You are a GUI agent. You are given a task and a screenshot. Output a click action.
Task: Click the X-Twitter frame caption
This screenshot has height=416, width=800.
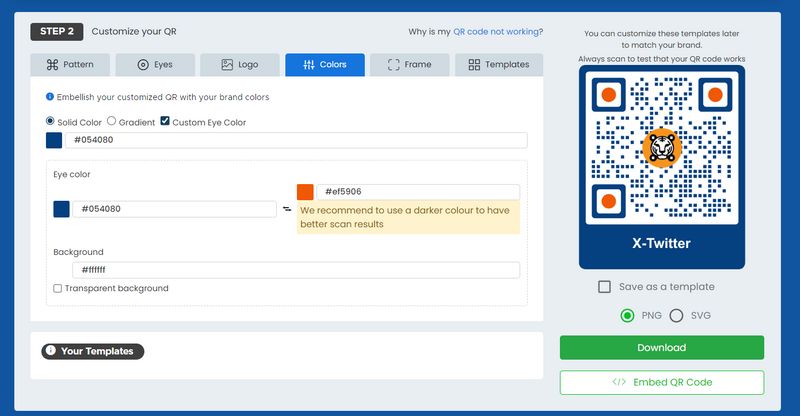coord(662,243)
